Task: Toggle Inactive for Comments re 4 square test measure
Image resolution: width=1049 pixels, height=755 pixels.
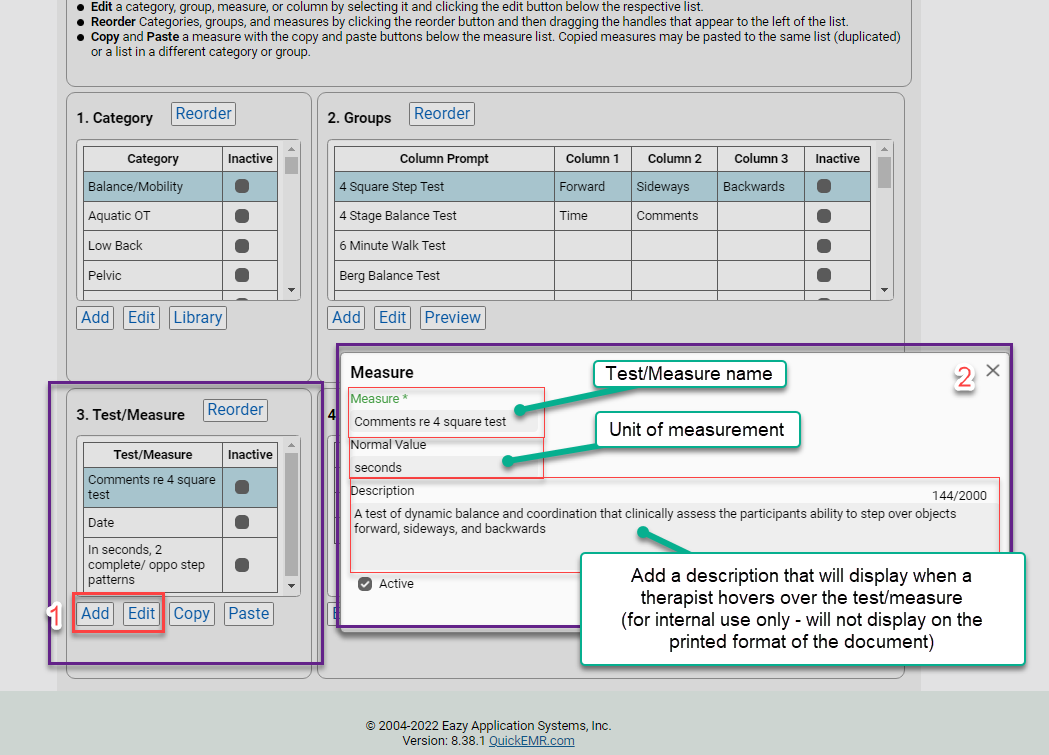Action: pyautogui.click(x=242, y=487)
